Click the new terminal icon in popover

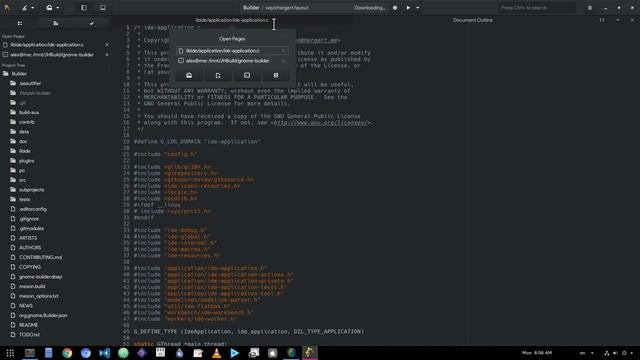(x=247, y=75)
